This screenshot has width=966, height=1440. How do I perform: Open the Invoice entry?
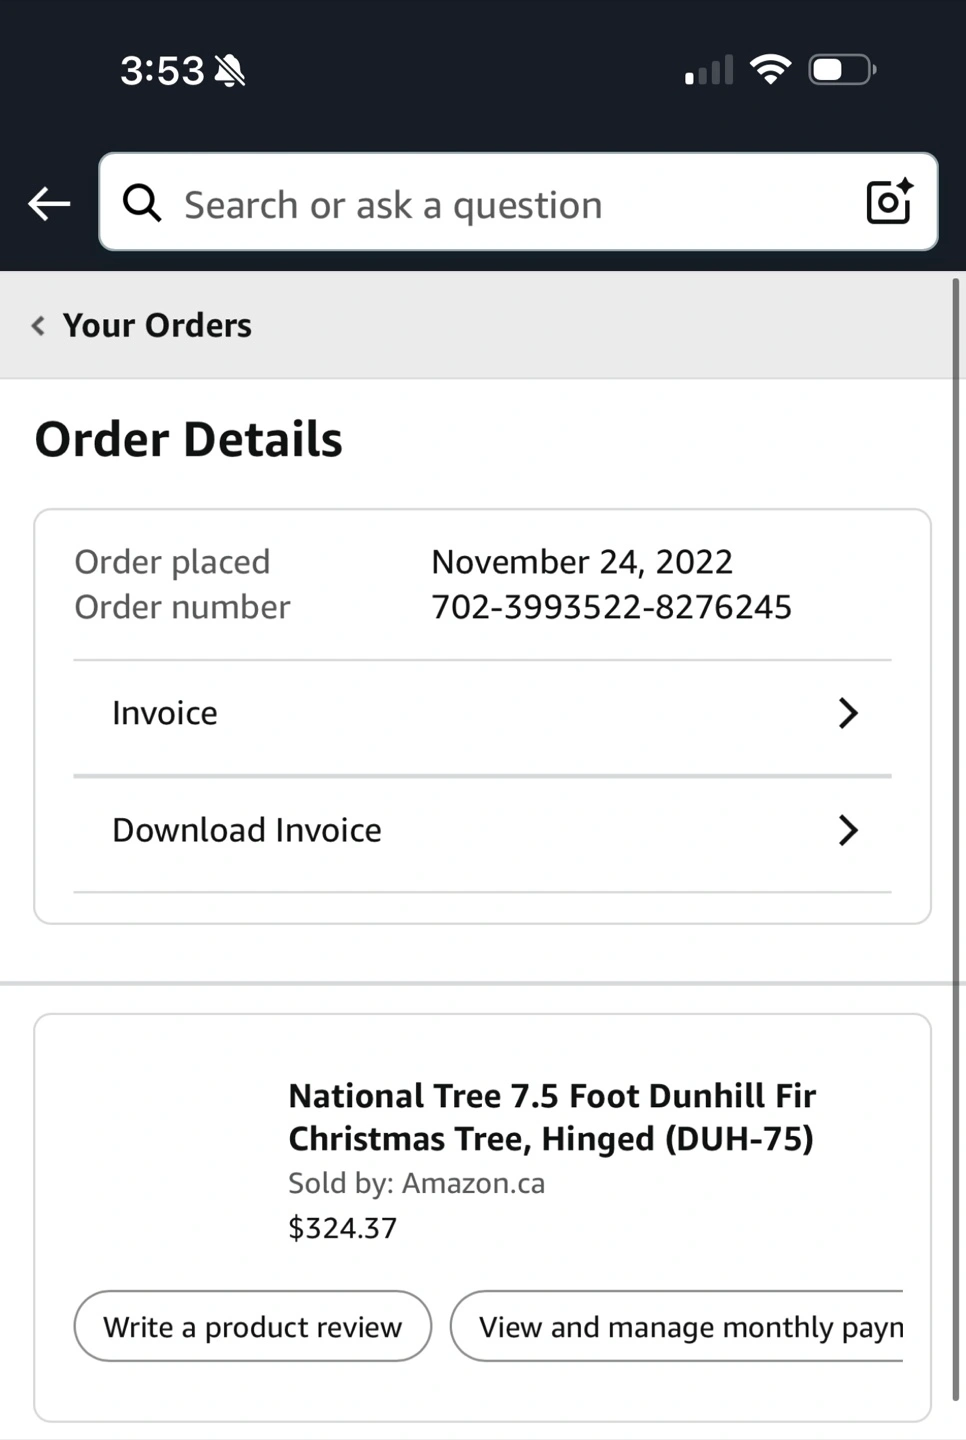tap(482, 714)
